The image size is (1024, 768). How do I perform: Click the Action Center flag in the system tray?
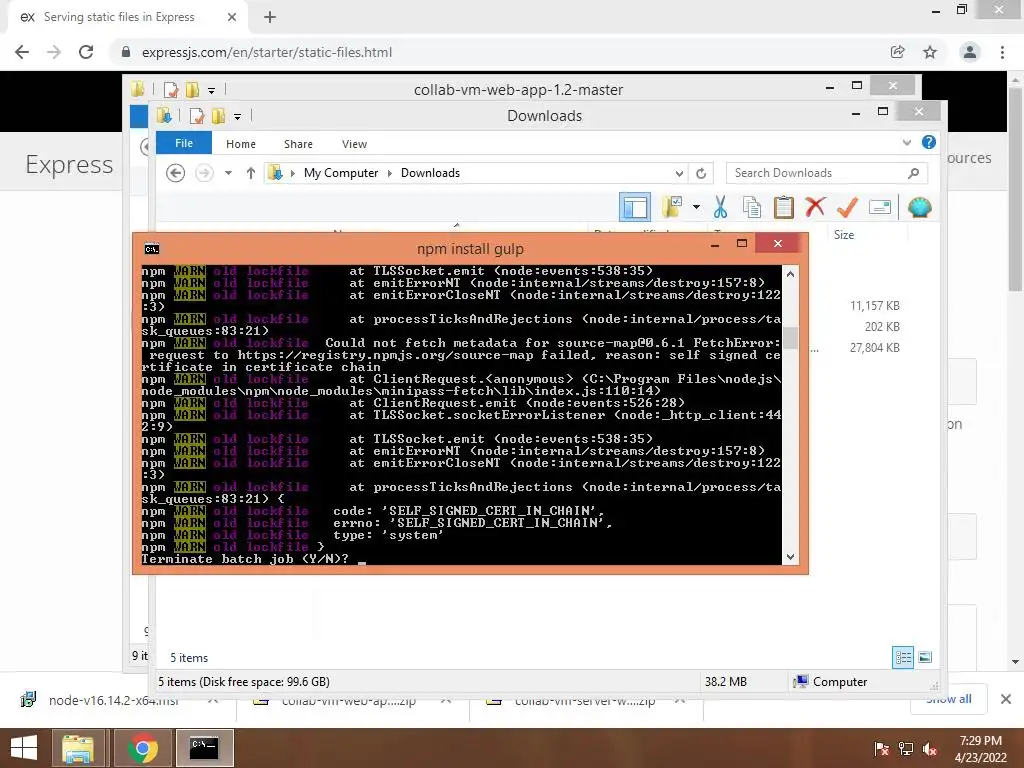coord(882,749)
